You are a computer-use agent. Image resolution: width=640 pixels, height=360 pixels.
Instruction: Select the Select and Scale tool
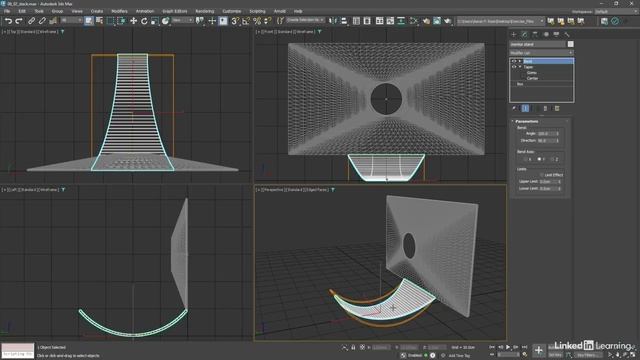pyautogui.click(x=155, y=21)
